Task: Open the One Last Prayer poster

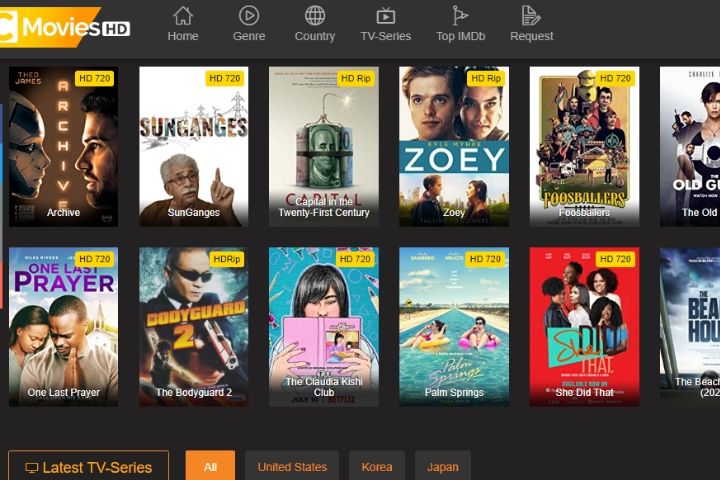Action: coord(63,327)
